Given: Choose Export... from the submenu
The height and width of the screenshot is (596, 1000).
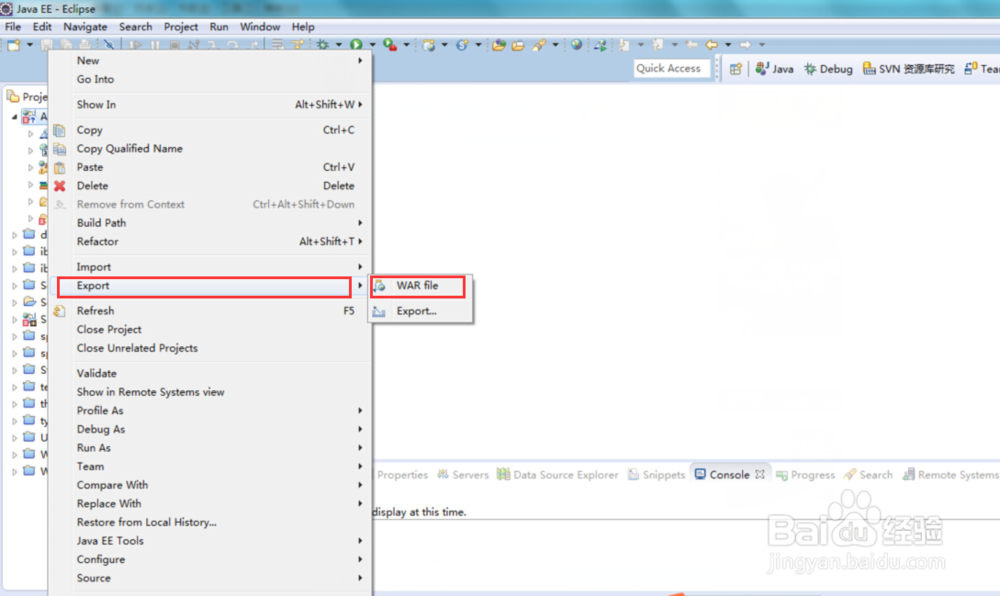Looking at the screenshot, I should click(421, 311).
